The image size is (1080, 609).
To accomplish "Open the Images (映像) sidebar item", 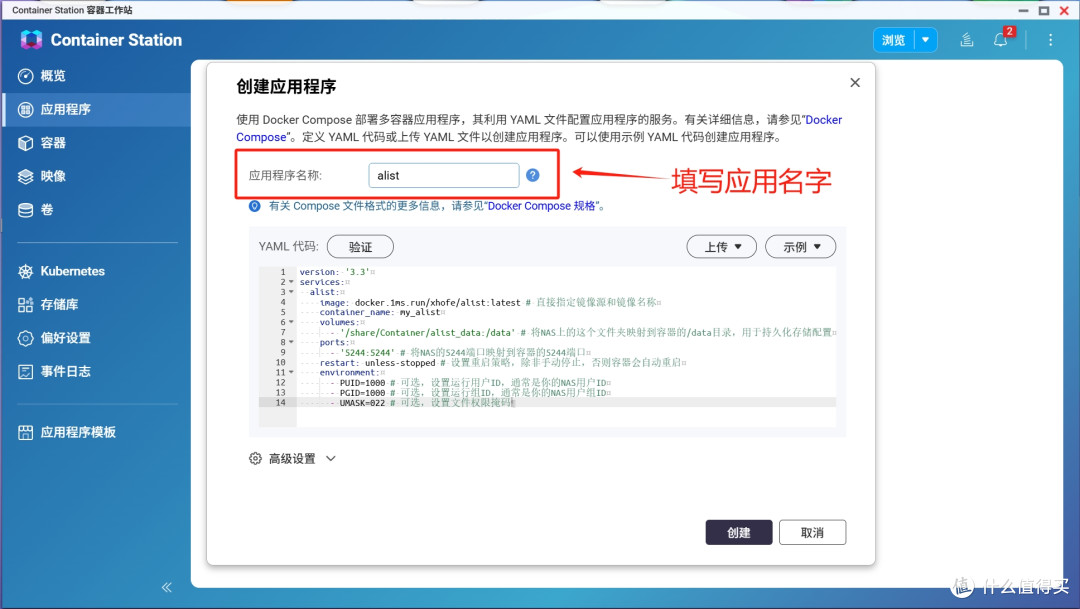I will [x=96, y=176].
